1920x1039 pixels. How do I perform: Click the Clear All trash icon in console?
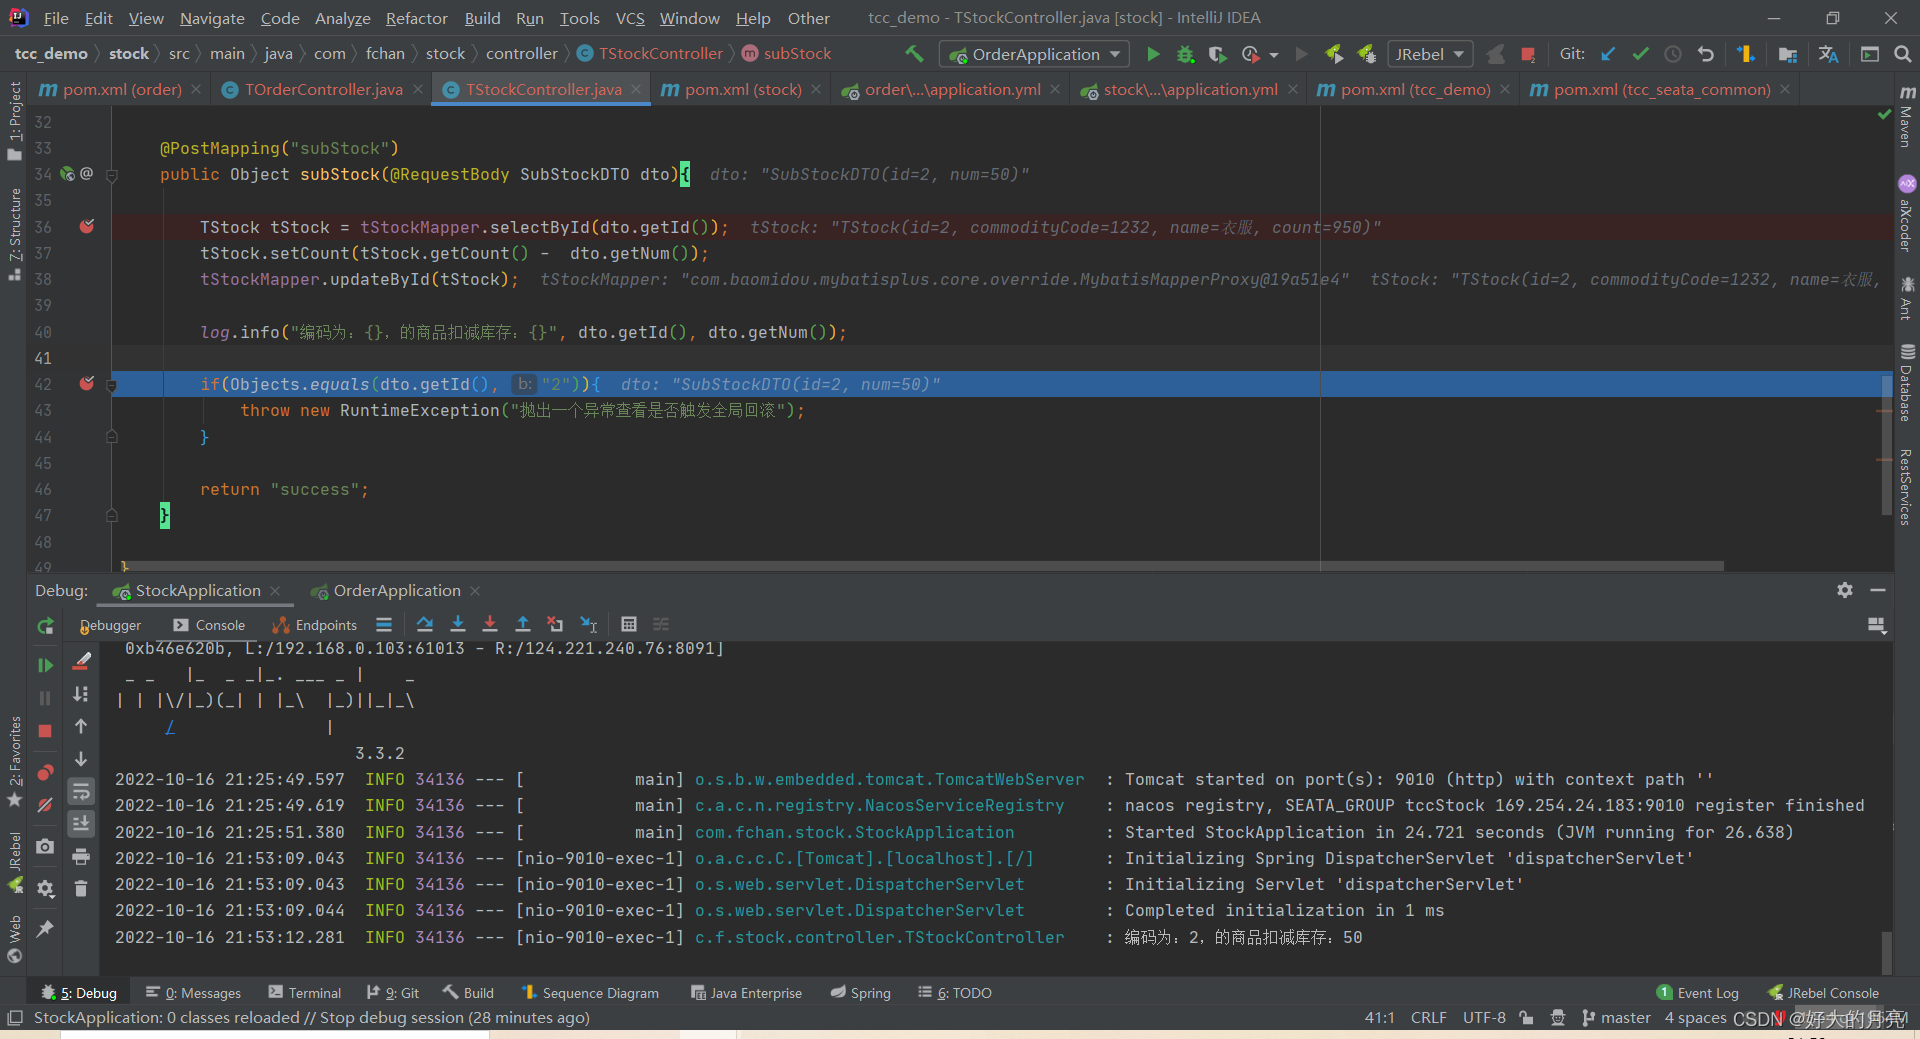coord(81,888)
